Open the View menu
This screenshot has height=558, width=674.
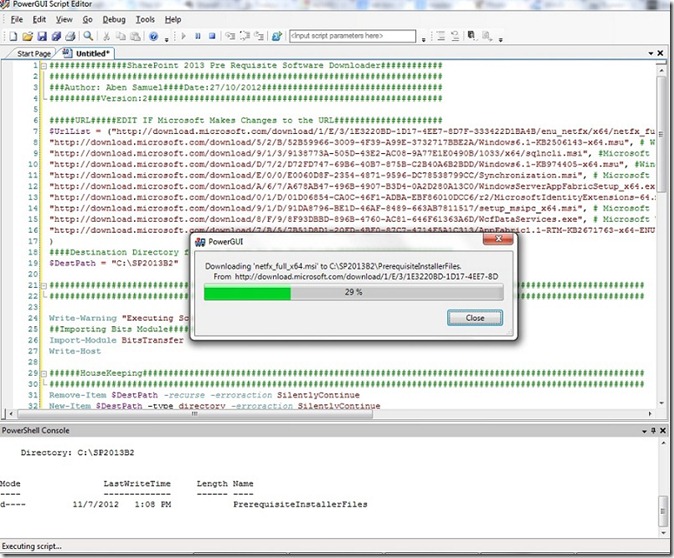coord(64,19)
